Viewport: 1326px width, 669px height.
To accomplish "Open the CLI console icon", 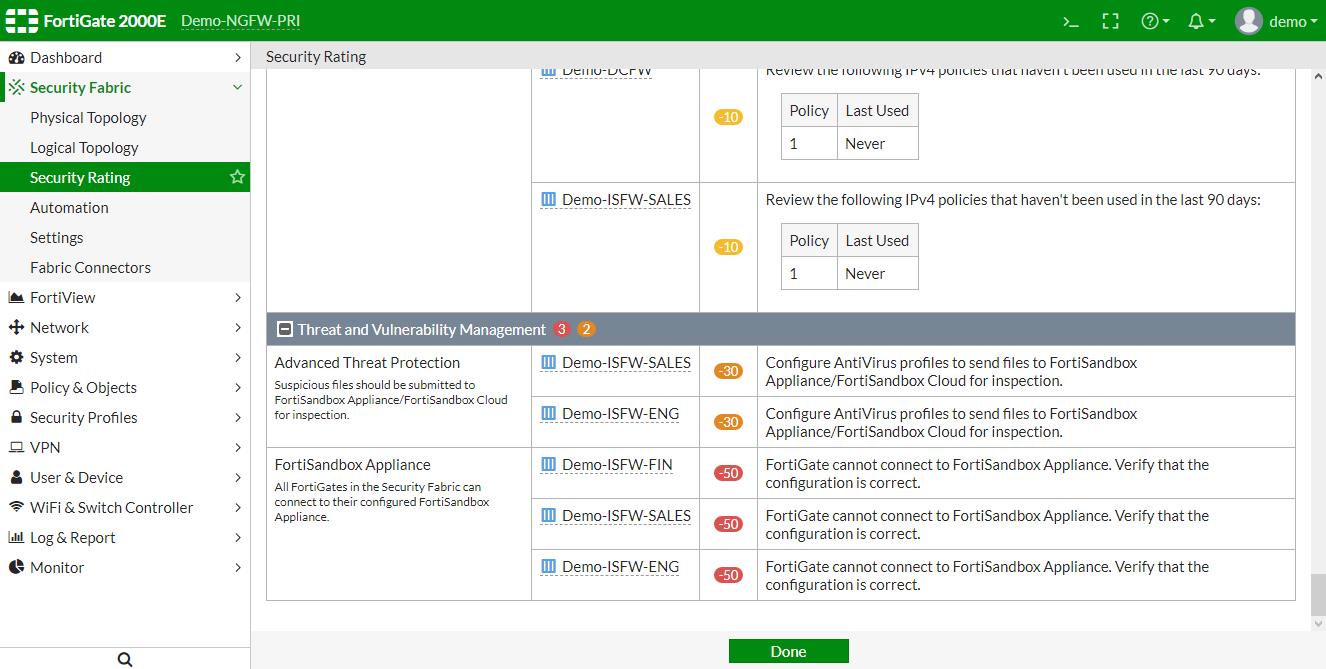I will [1071, 21].
